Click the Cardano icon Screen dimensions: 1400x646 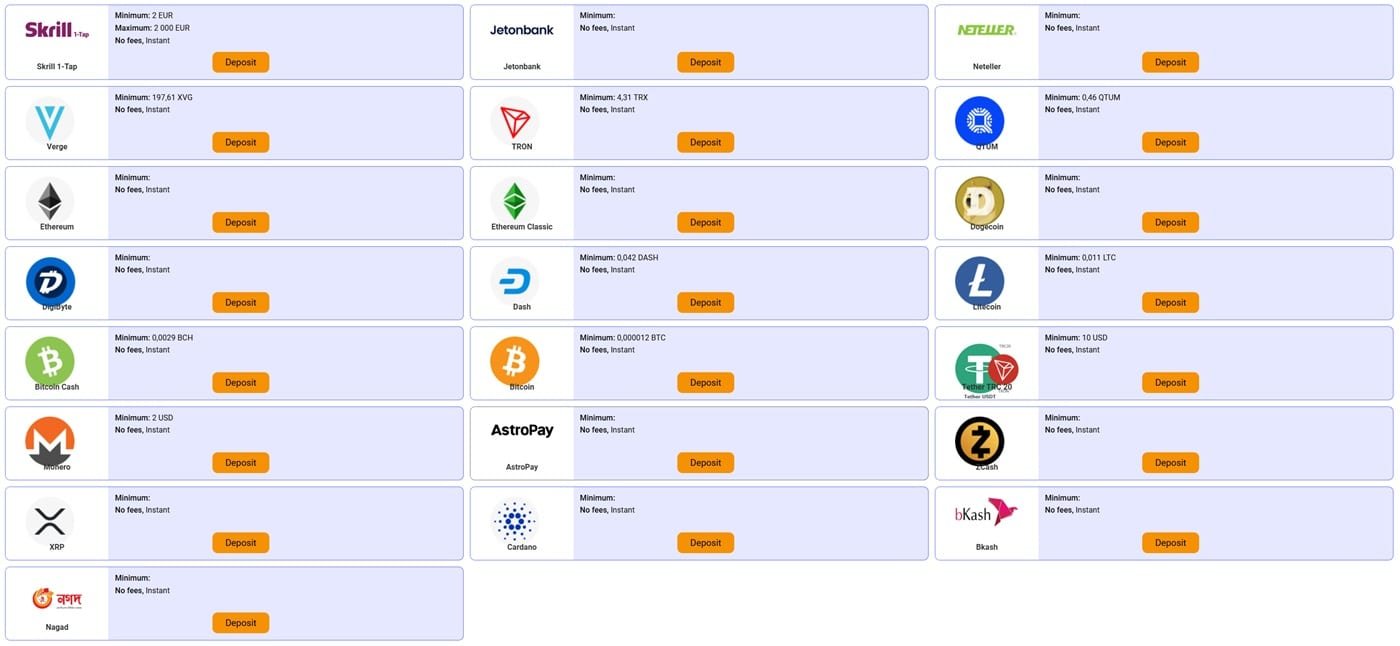516,519
